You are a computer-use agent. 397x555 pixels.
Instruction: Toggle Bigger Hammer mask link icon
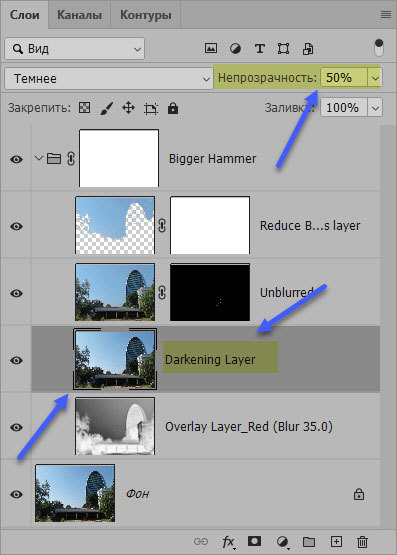coord(71,159)
